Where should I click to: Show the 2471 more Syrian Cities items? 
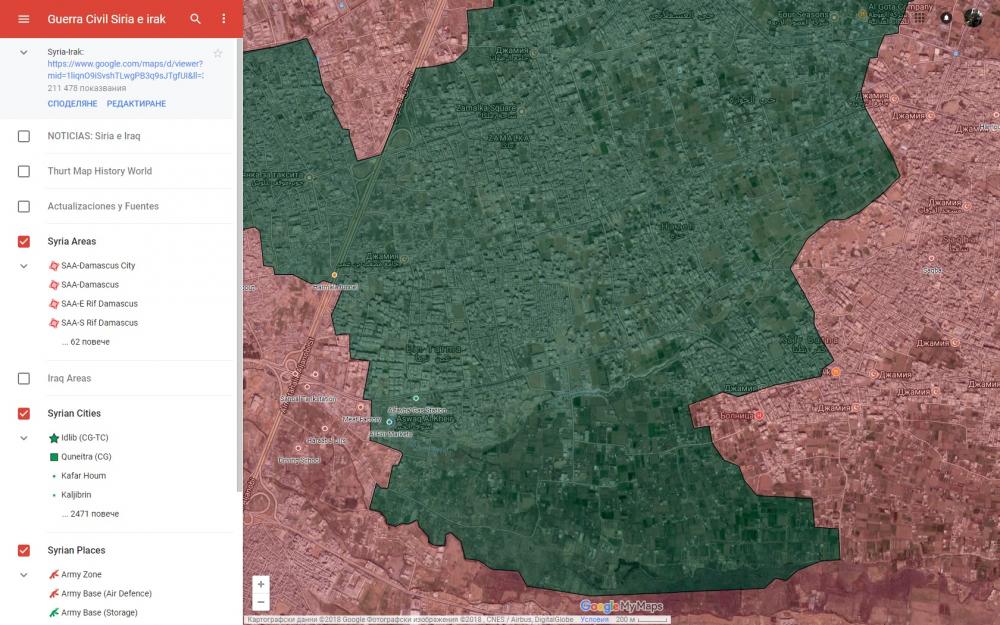point(90,514)
